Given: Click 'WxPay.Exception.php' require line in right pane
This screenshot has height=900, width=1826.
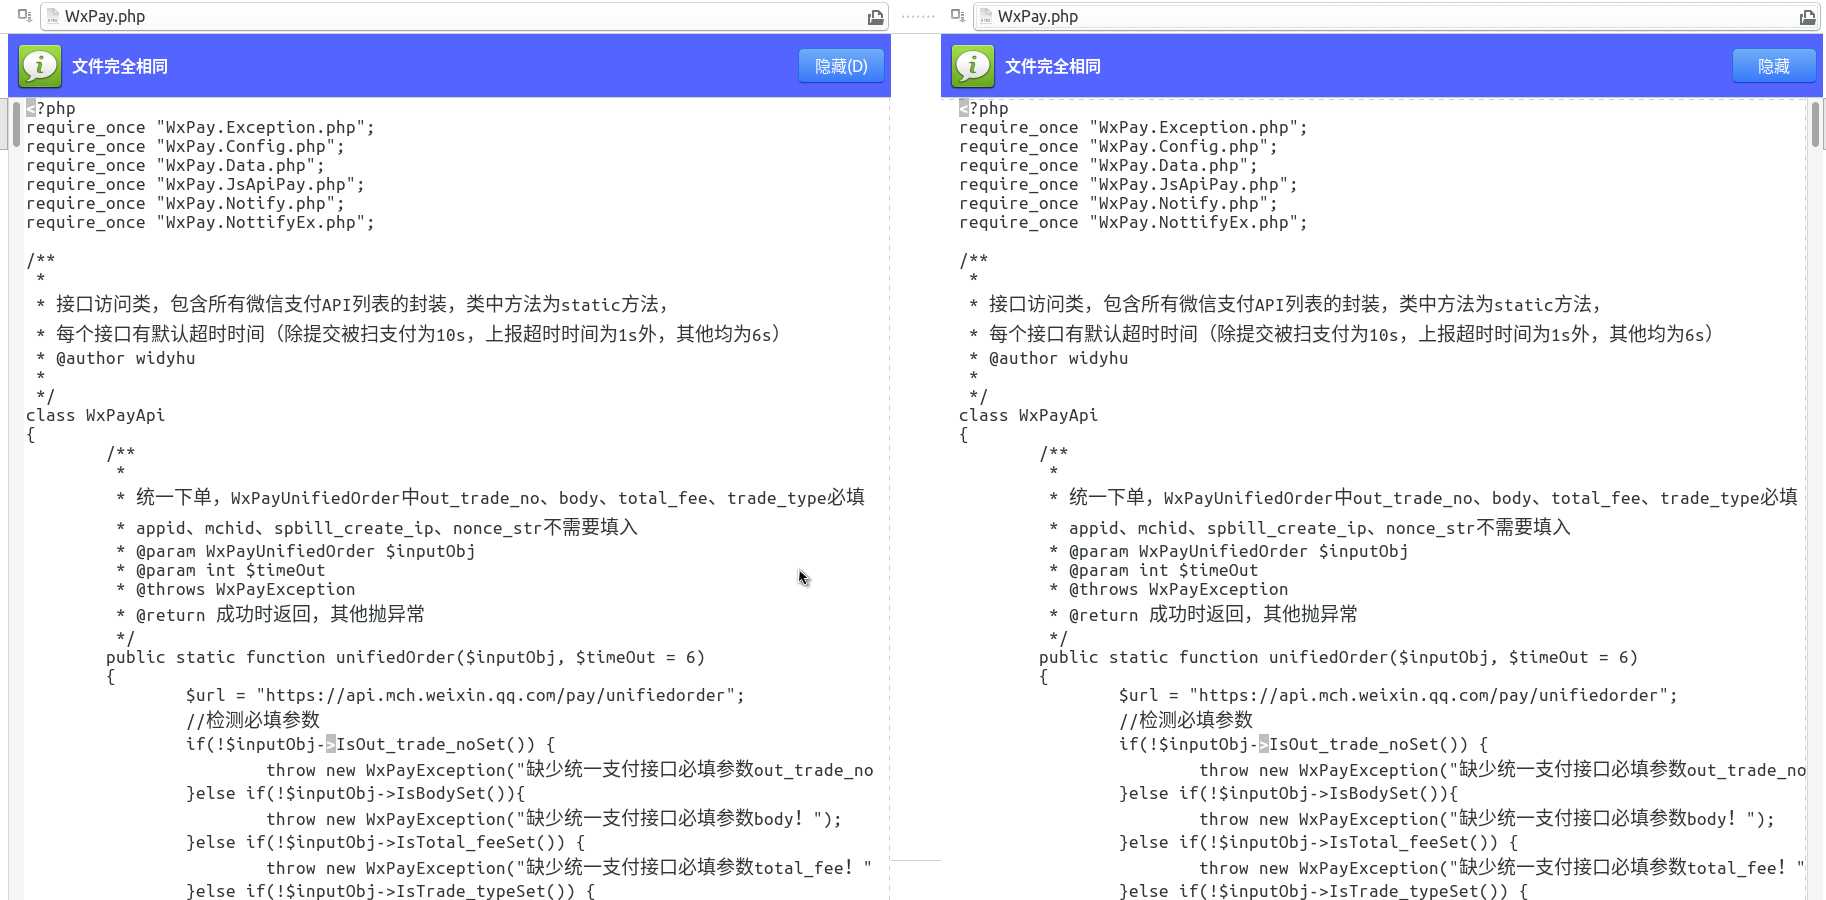Looking at the screenshot, I should [1133, 127].
